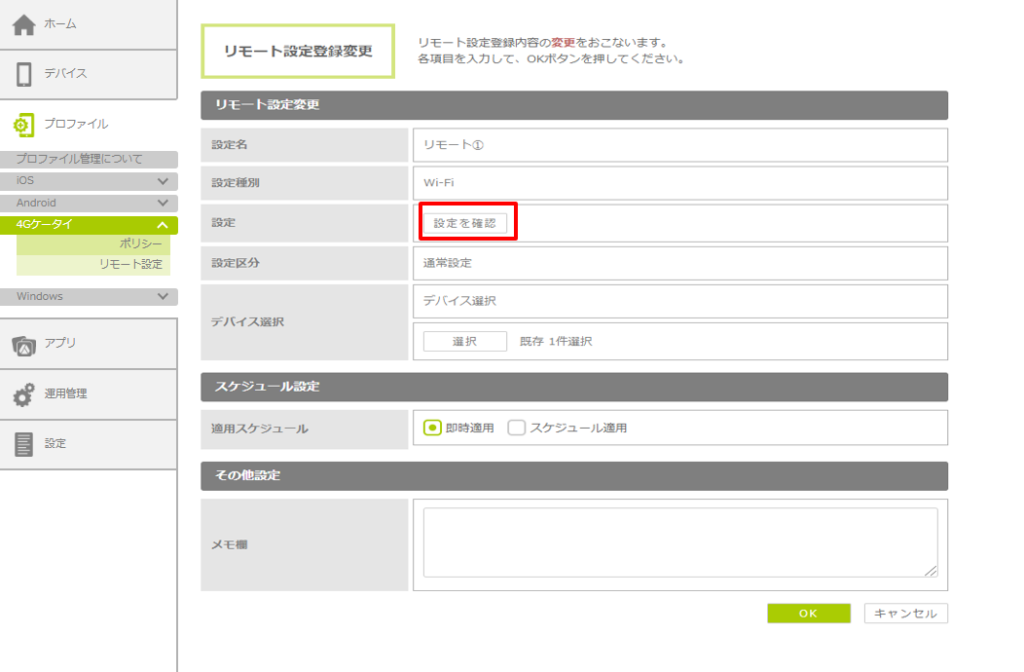Click inside the メモ欄 text area
Viewport: 1024px width, 672px height.
click(680, 542)
